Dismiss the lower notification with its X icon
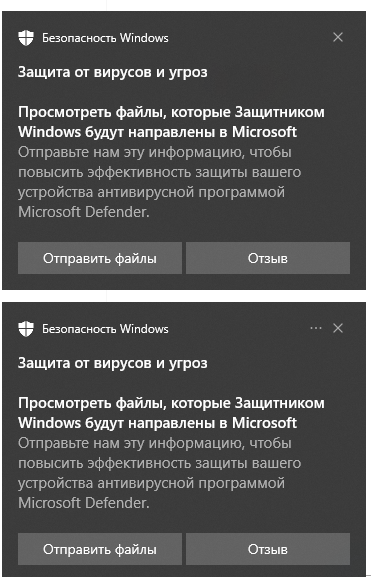Viewport: 371px width, 577px height. 338,328
